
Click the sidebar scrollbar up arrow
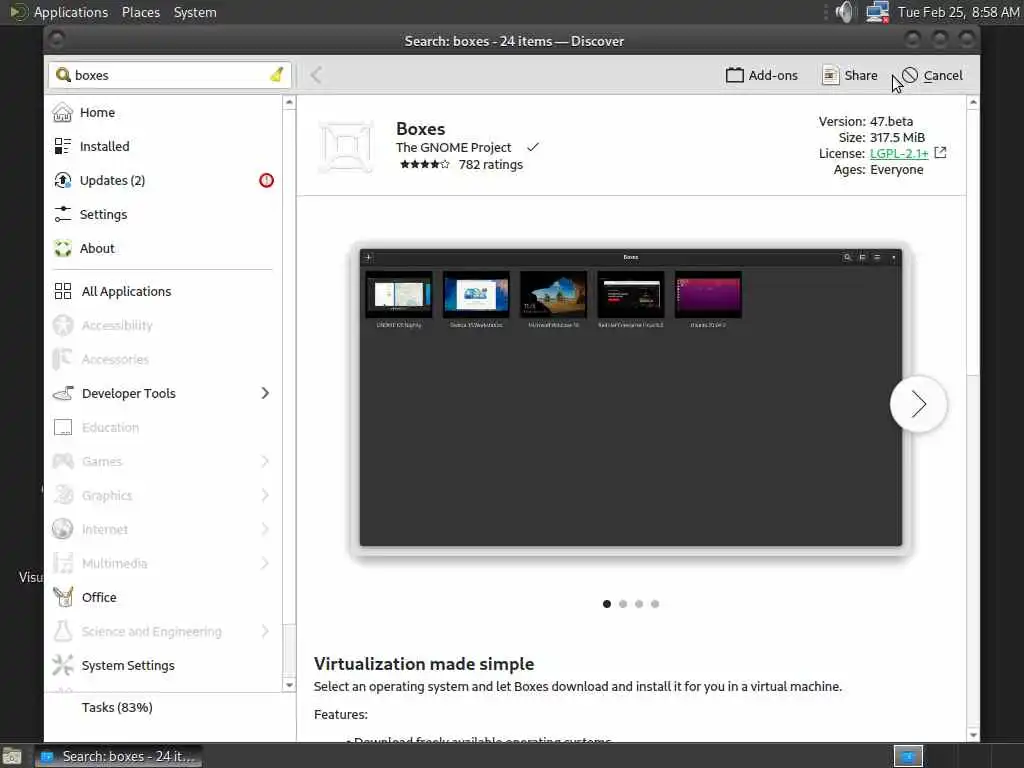(x=289, y=103)
